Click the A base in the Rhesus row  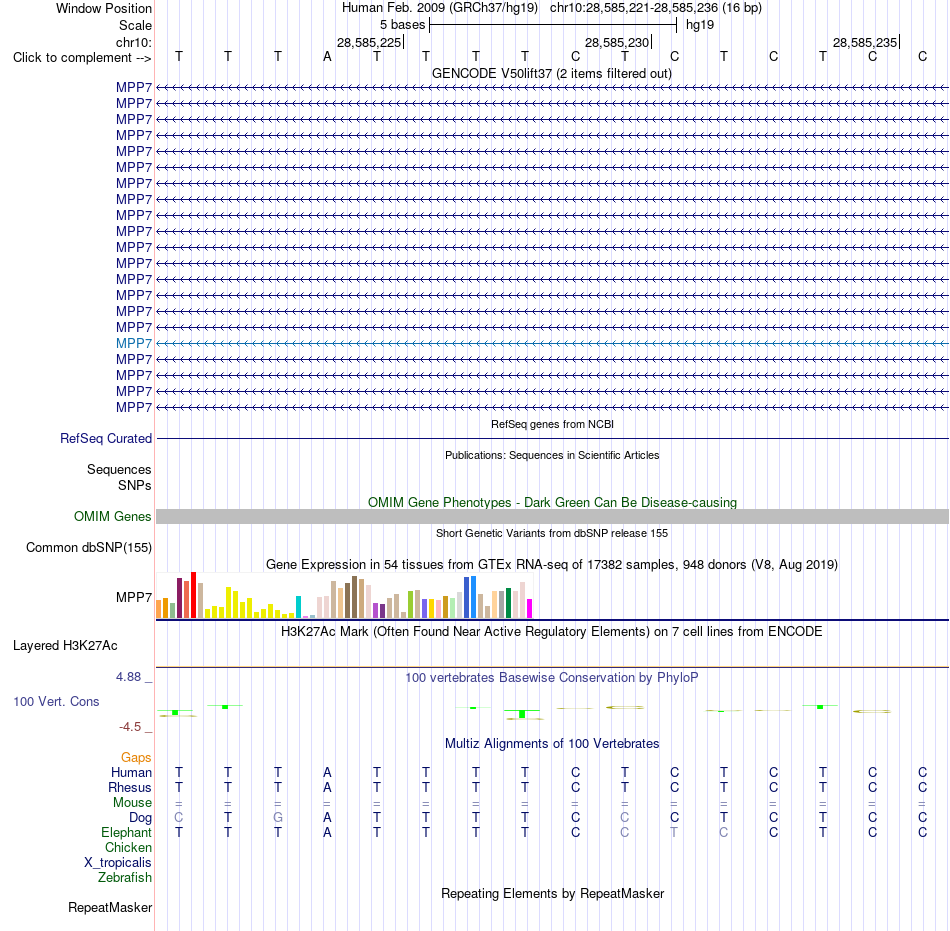click(x=327, y=787)
